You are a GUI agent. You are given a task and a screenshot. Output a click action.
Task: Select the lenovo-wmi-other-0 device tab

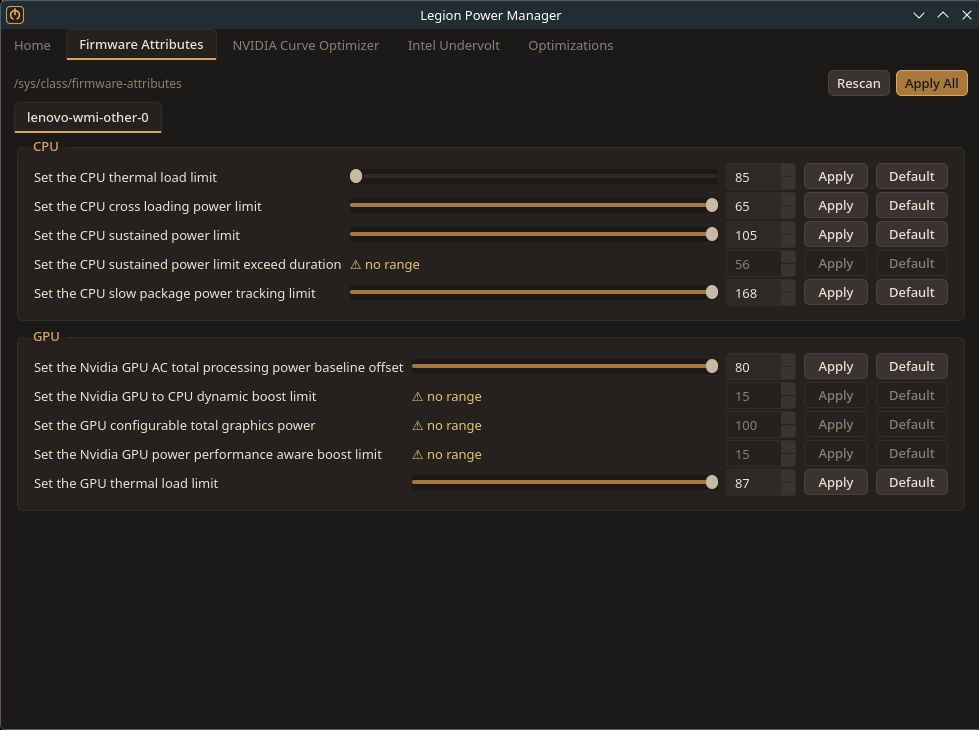coord(88,117)
